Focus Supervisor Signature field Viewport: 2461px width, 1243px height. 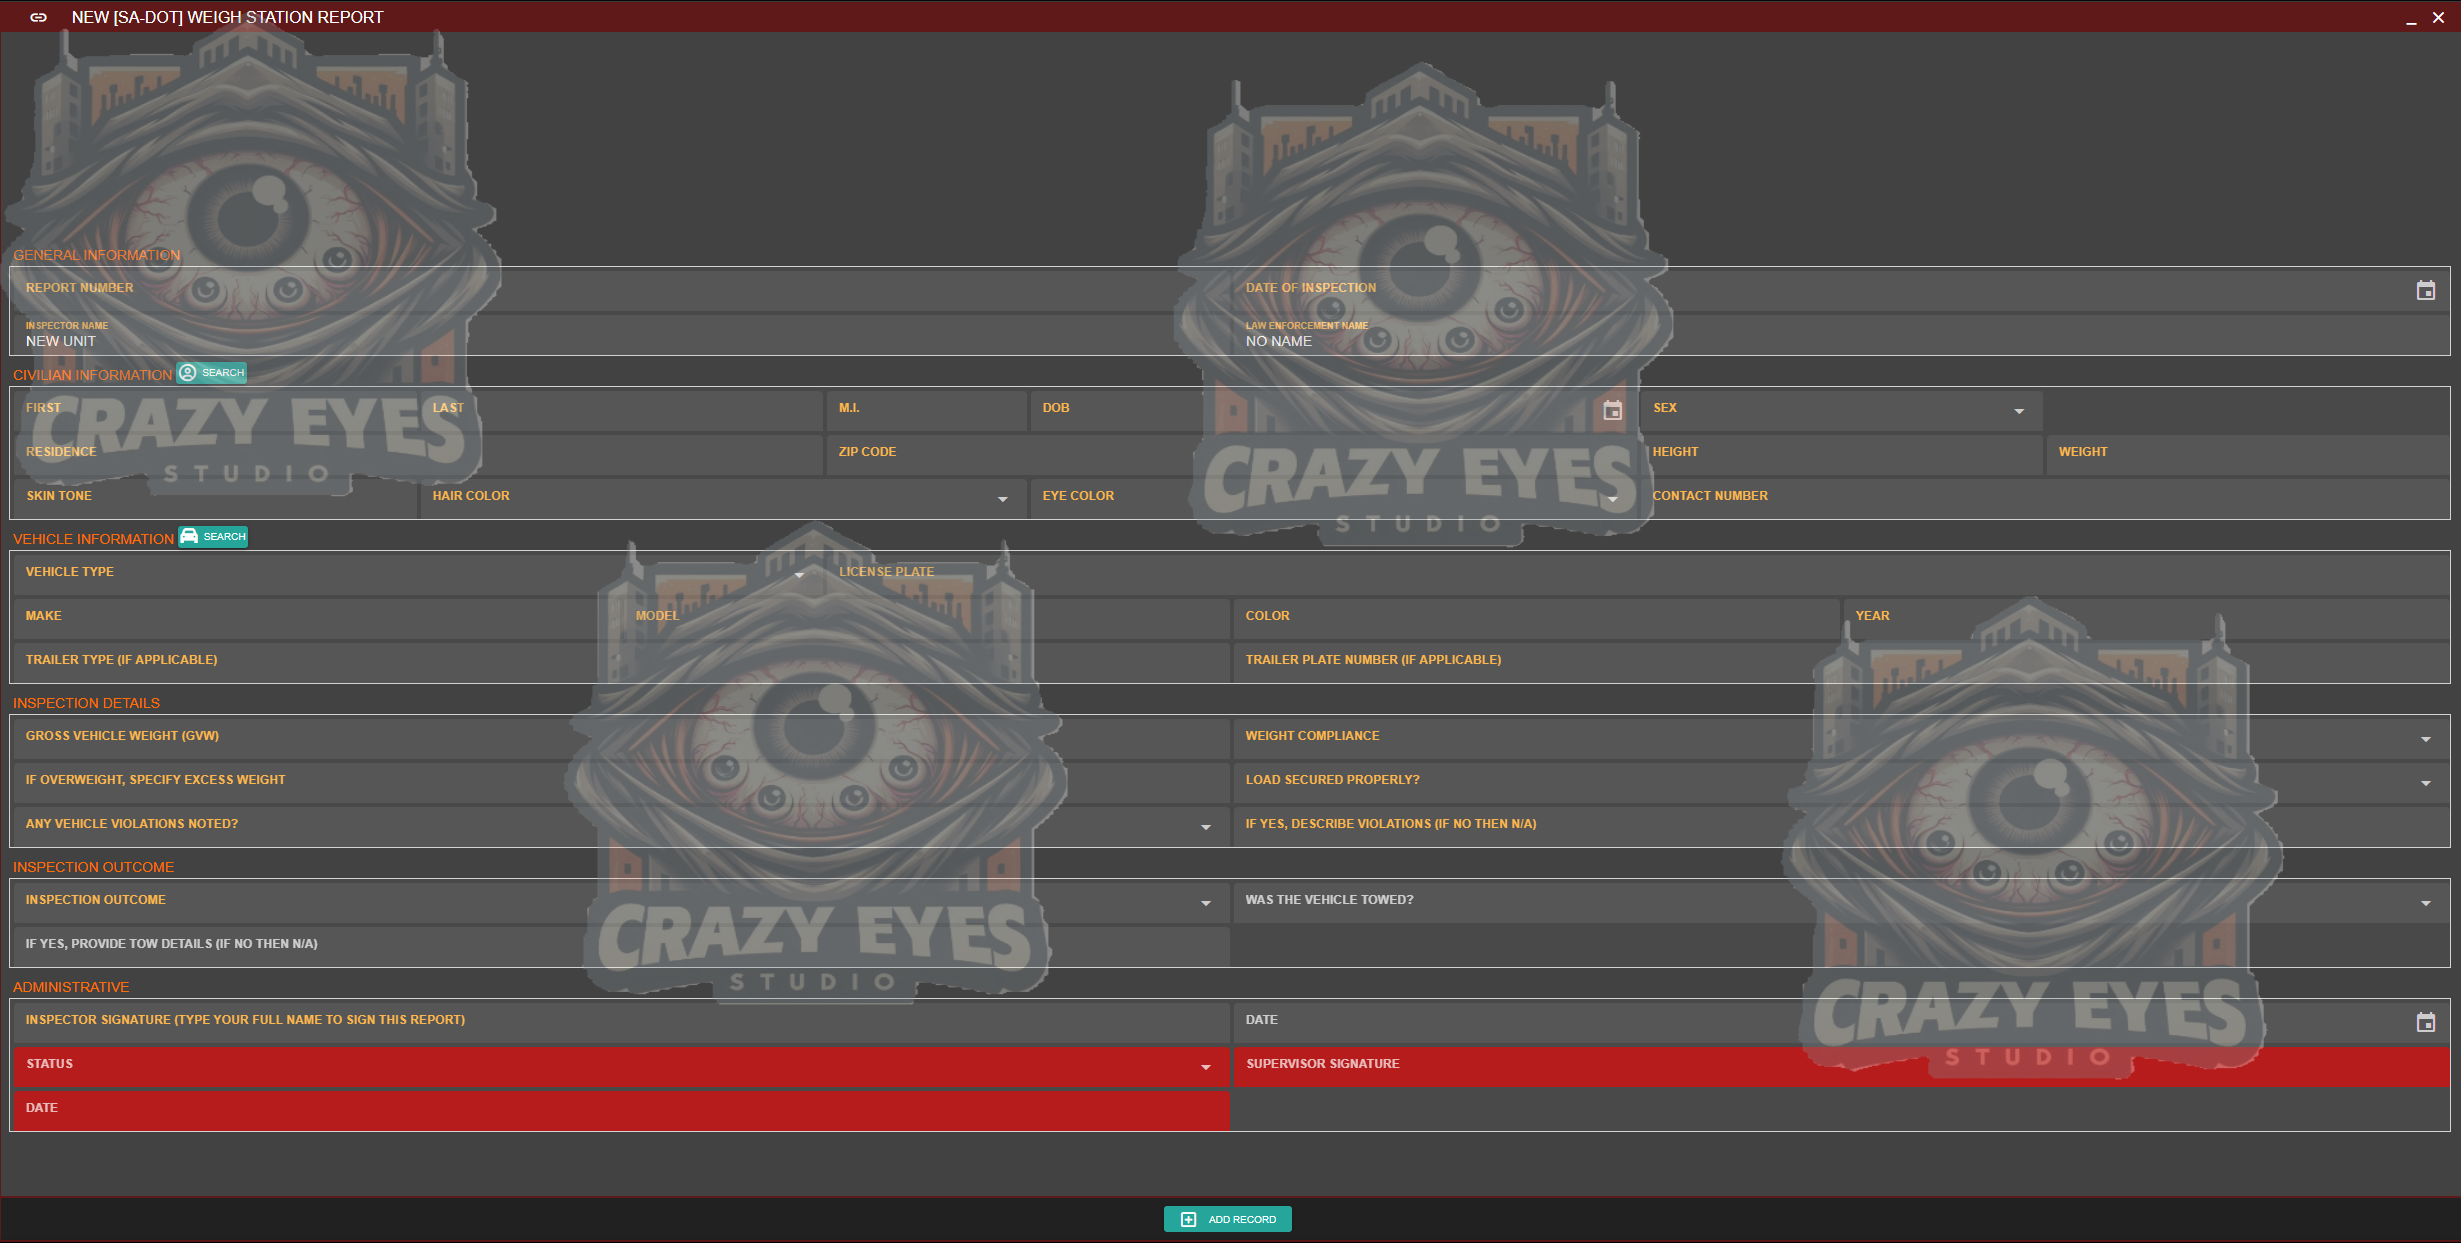click(1841, 1066)
